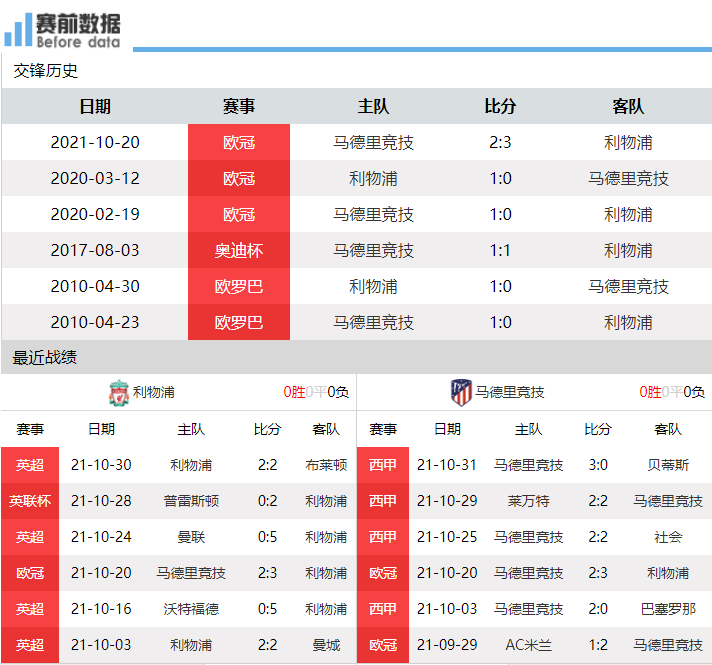712x665 pixels.
Task: Click the blue bar chart logo icon
Action: [18, 30]
